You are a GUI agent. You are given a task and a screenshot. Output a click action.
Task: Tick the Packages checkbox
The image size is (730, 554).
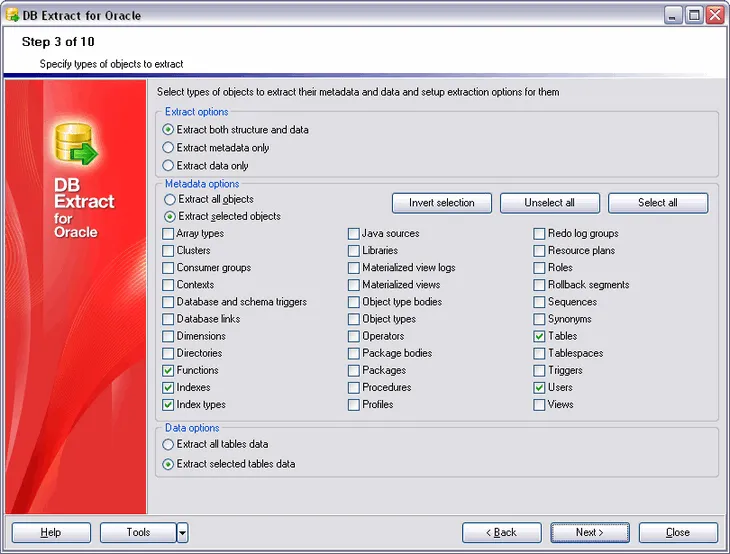[354, 371]
